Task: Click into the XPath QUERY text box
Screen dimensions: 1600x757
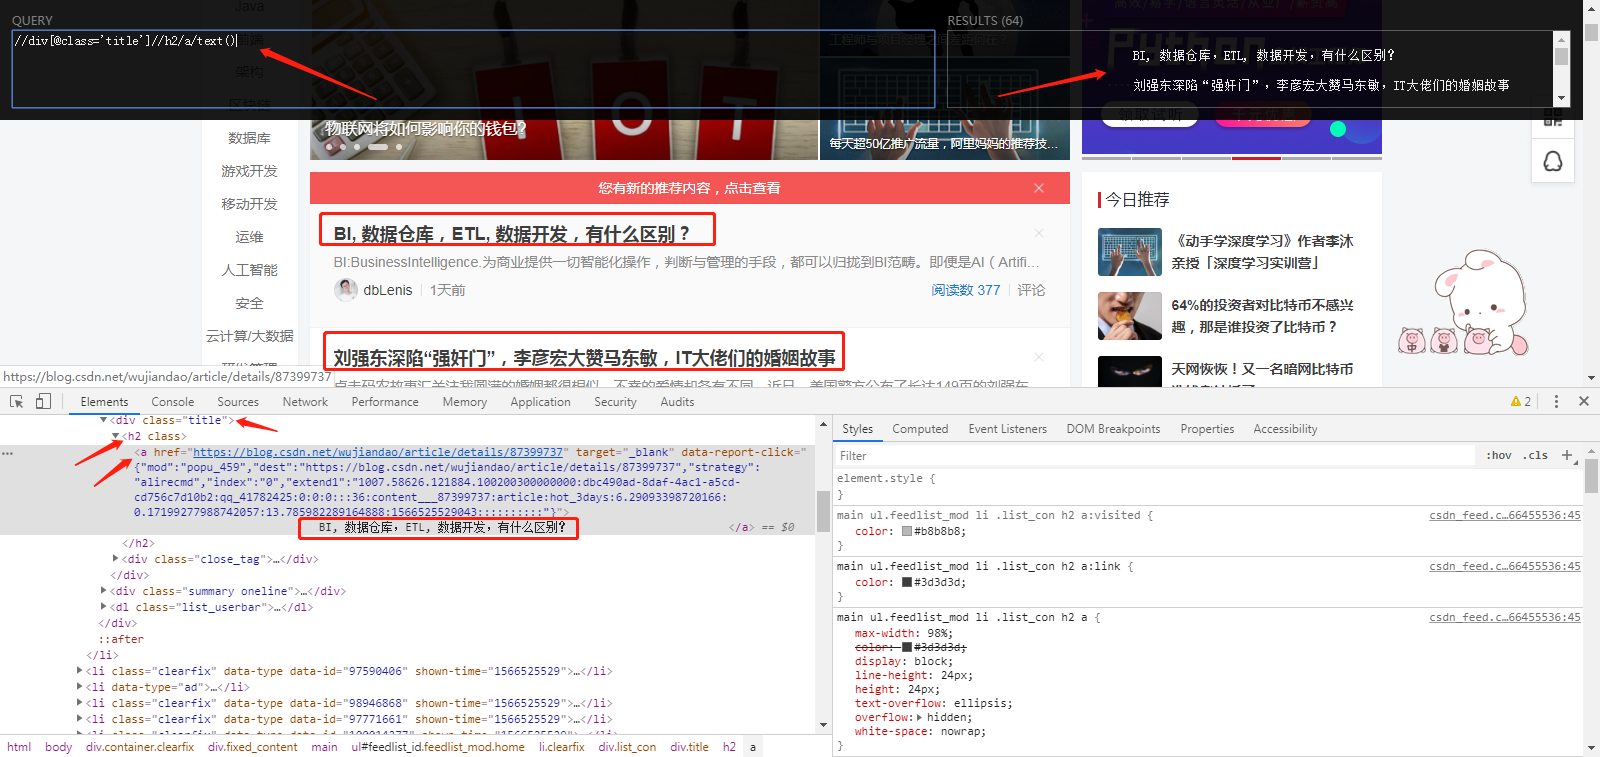Action: pos(473,68)
